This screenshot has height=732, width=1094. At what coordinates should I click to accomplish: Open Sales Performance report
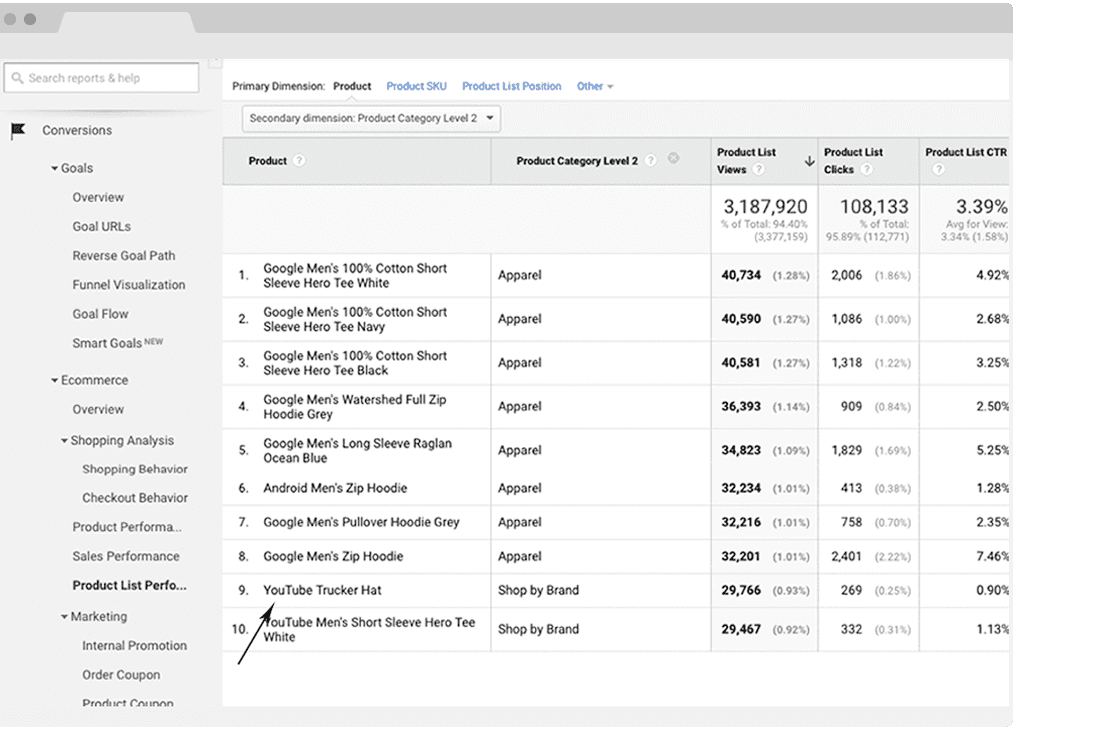pyautogui.click(x=126, y=556)
